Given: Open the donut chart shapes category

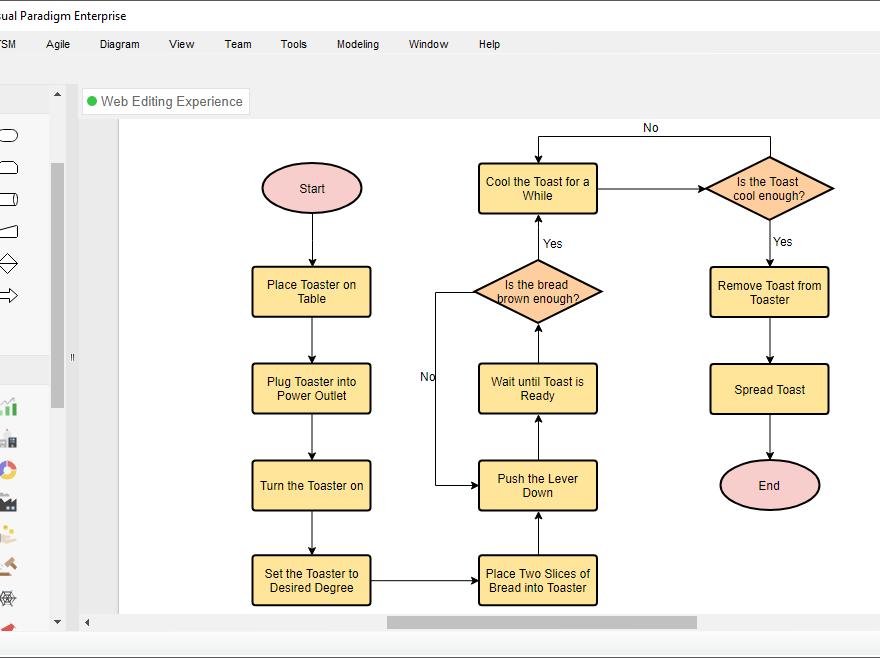Looking at the screenshot, I should tap(8, 469).
